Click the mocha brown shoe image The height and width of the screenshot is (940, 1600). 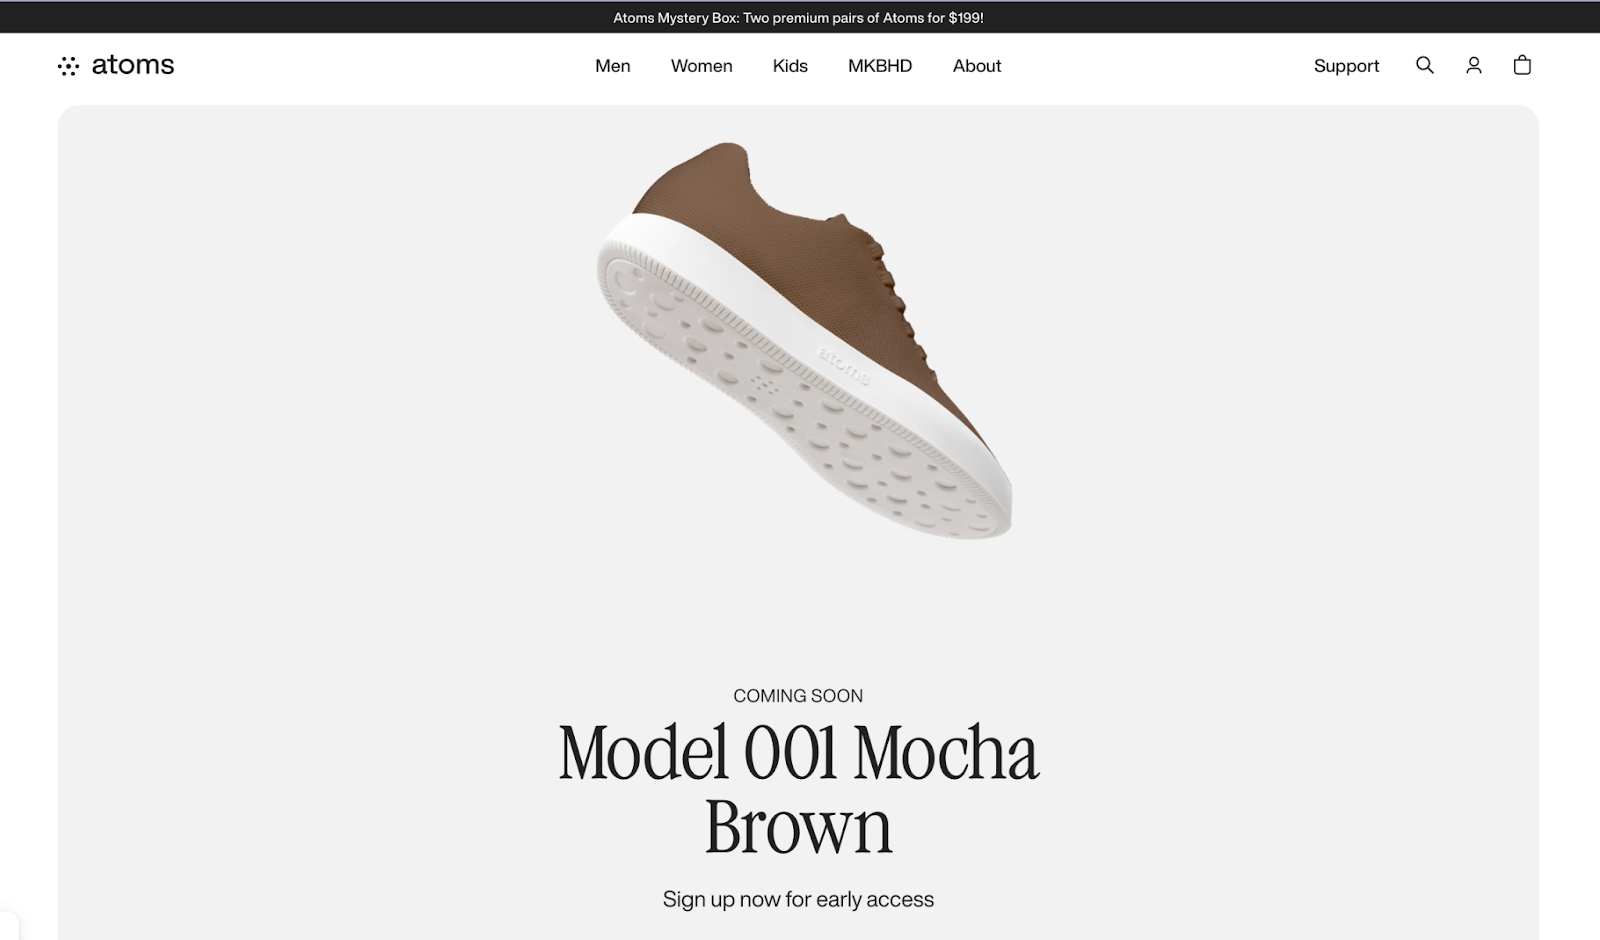coord(803,340)
